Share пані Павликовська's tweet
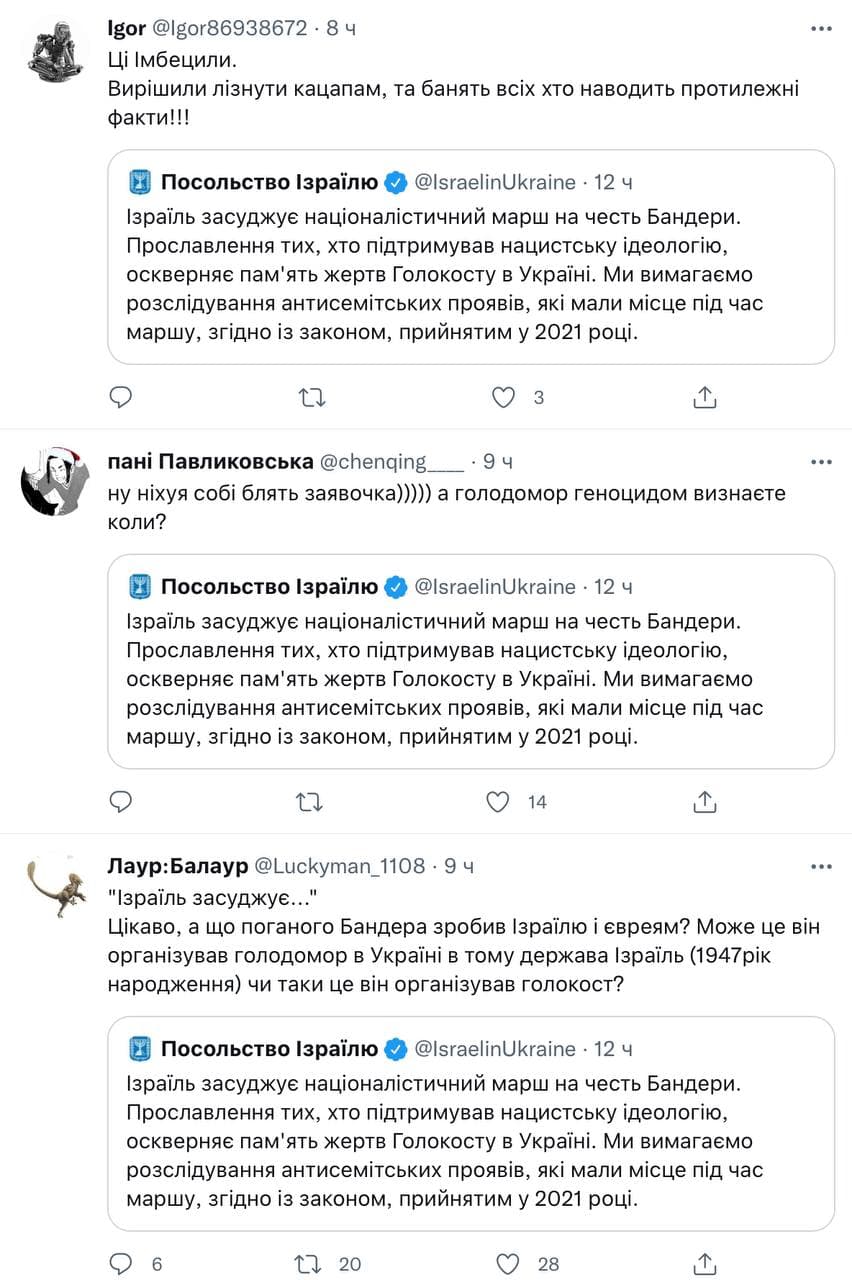The width and height of the screenshot is (852, 1280). pos(705,801)
